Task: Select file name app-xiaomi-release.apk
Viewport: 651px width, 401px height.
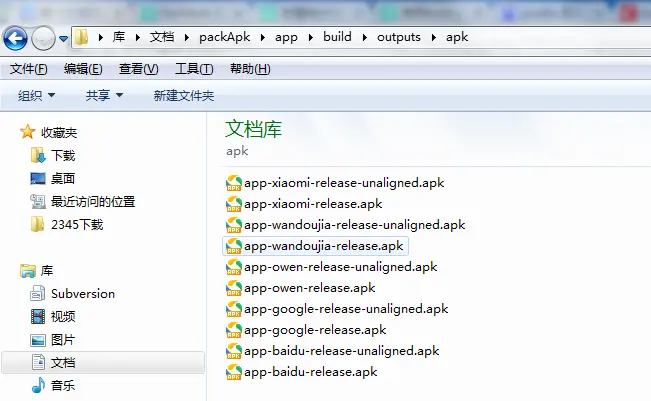Action: pyautogui.click(x=313, y=204)
